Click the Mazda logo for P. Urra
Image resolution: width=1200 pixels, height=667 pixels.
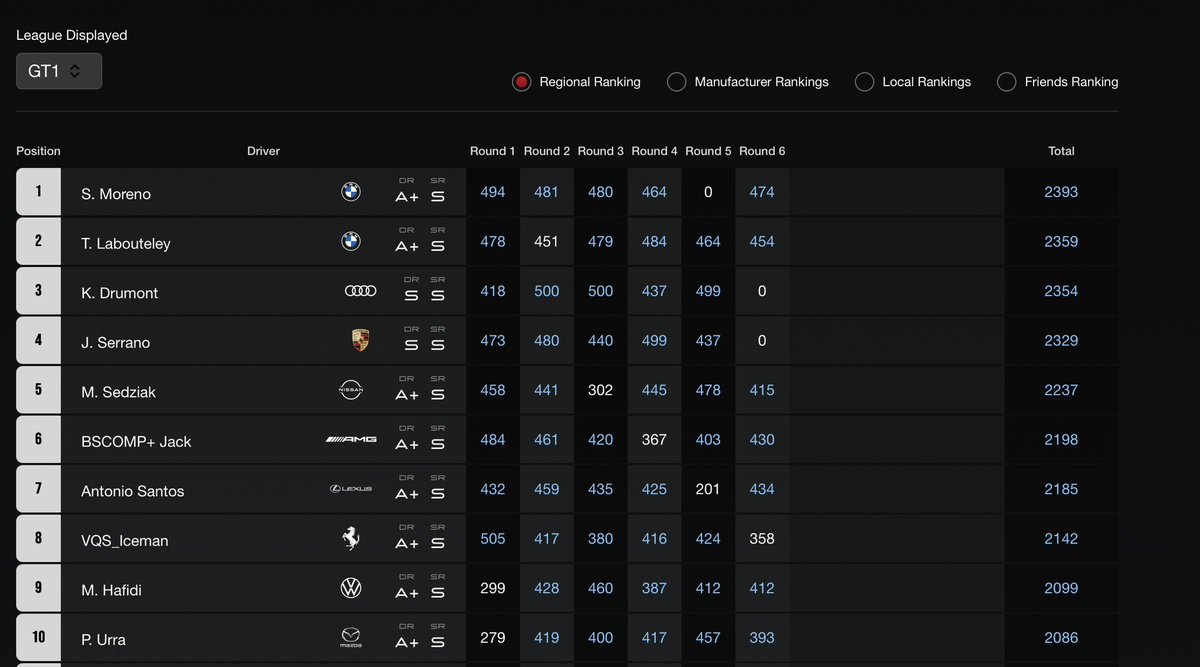point(350,638)
